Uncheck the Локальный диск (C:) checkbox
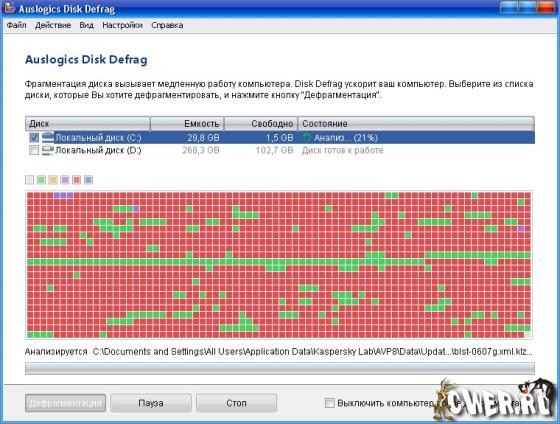The height and width of the screenshot is (424, 560). [x=34, y=138]
